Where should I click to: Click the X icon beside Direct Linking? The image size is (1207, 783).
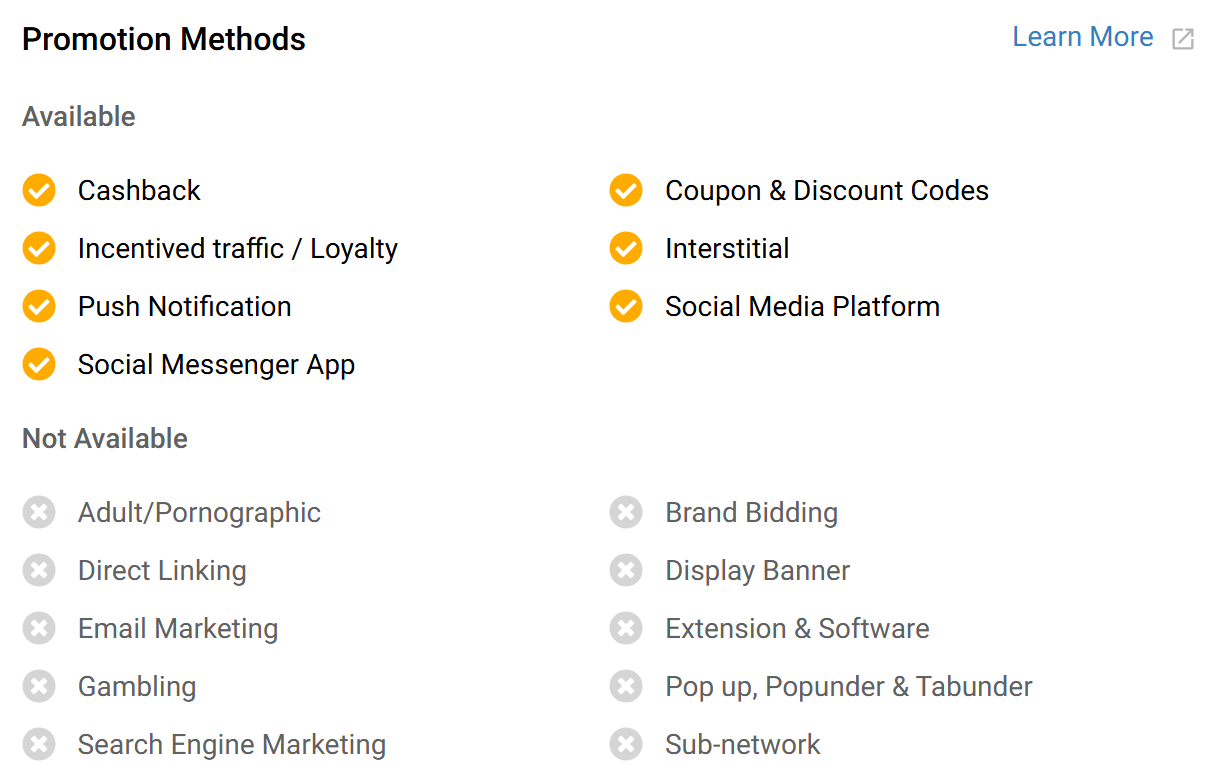point(39,571)
